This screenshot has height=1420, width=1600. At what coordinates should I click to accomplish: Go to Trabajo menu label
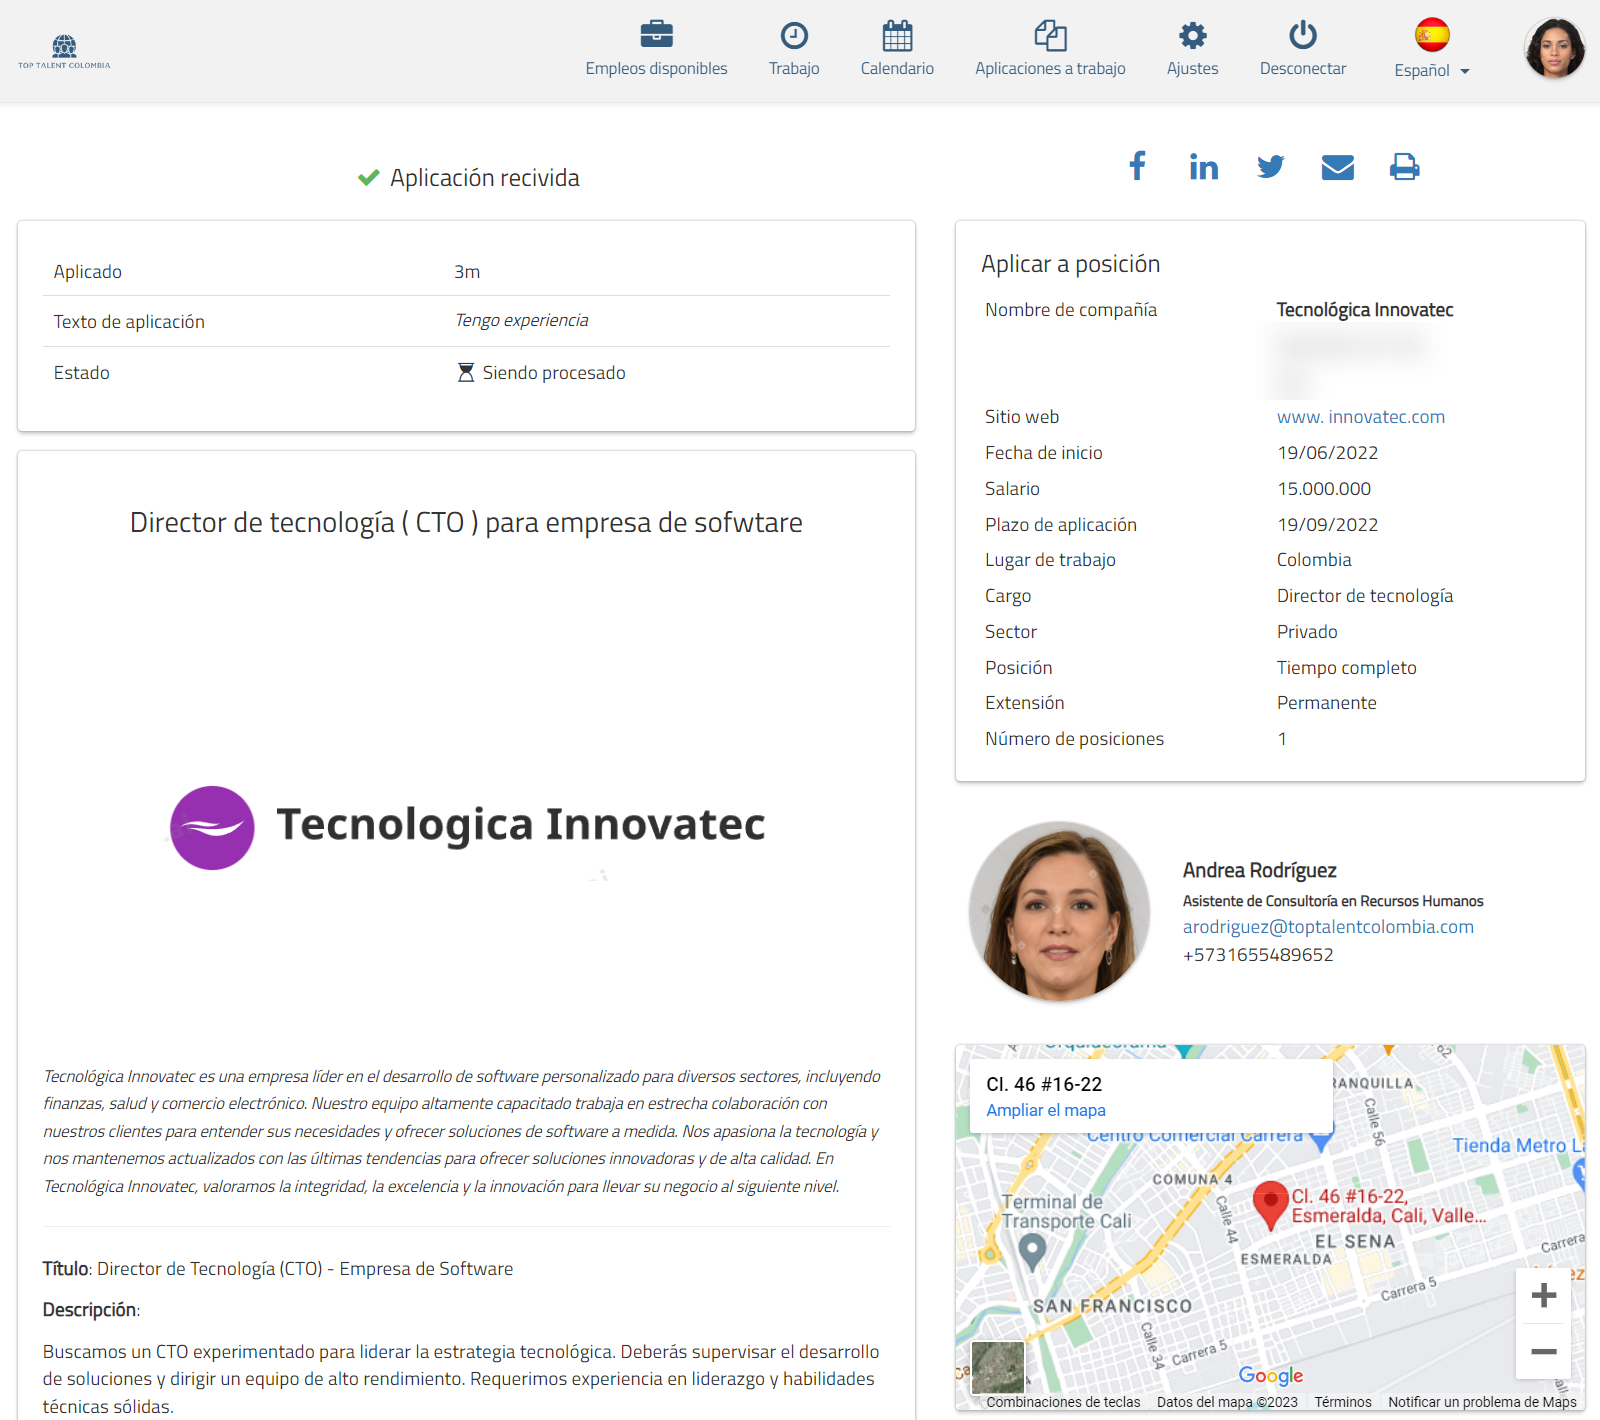coord(794,69)
